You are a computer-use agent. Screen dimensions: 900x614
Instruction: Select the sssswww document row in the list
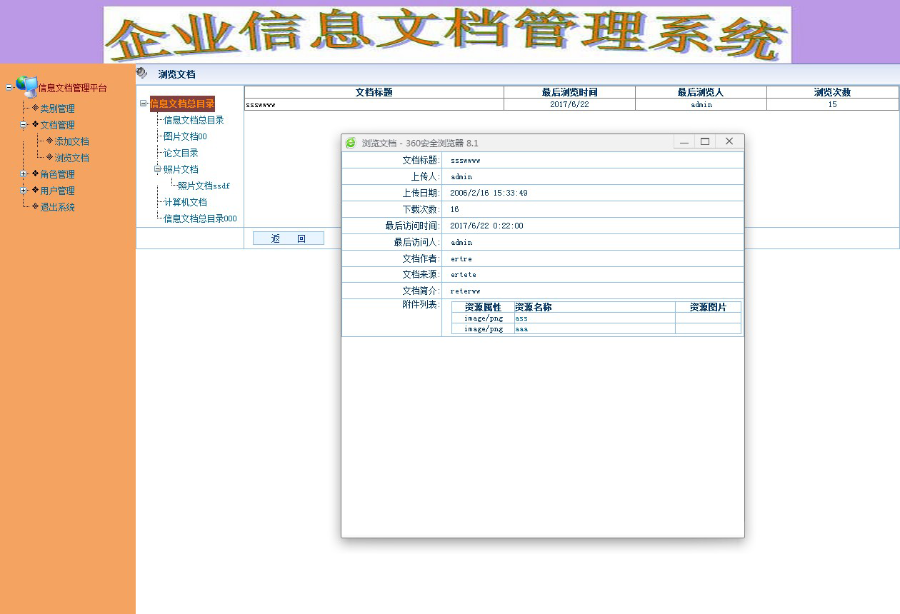point(260,102)
